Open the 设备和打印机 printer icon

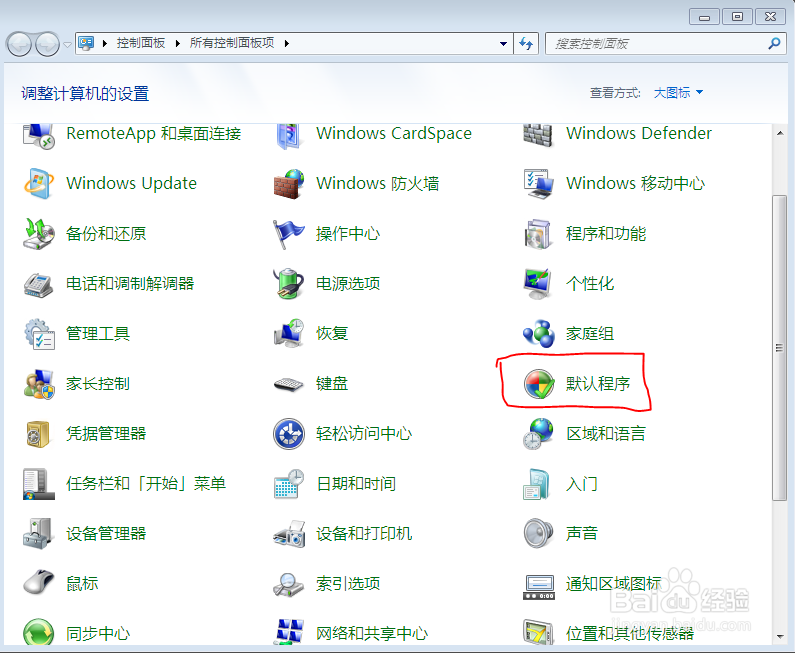[x=289, y=533]
